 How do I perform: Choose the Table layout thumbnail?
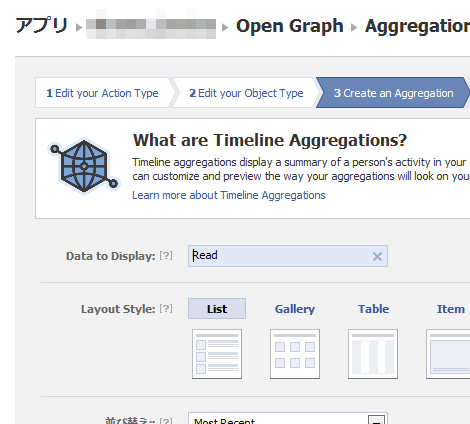(x=373, y=354)
